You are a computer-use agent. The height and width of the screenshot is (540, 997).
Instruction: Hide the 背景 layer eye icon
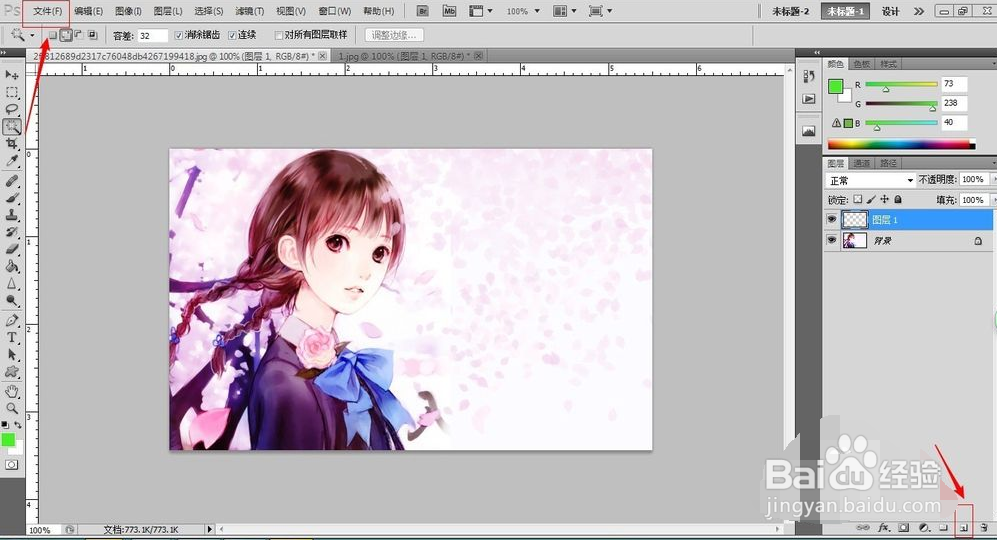pos(831,240)
